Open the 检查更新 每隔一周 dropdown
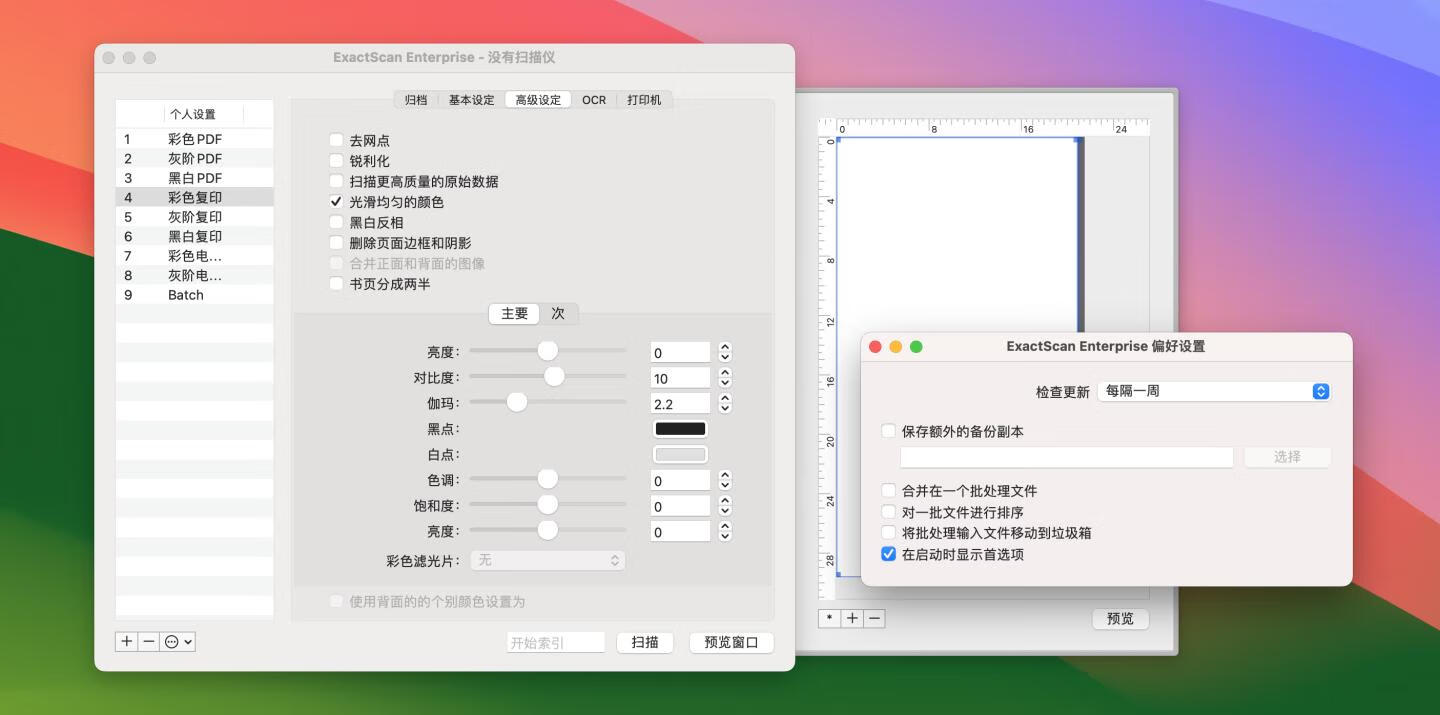The width and height of the screenshot is (1440, 715). coord(1214,392)
